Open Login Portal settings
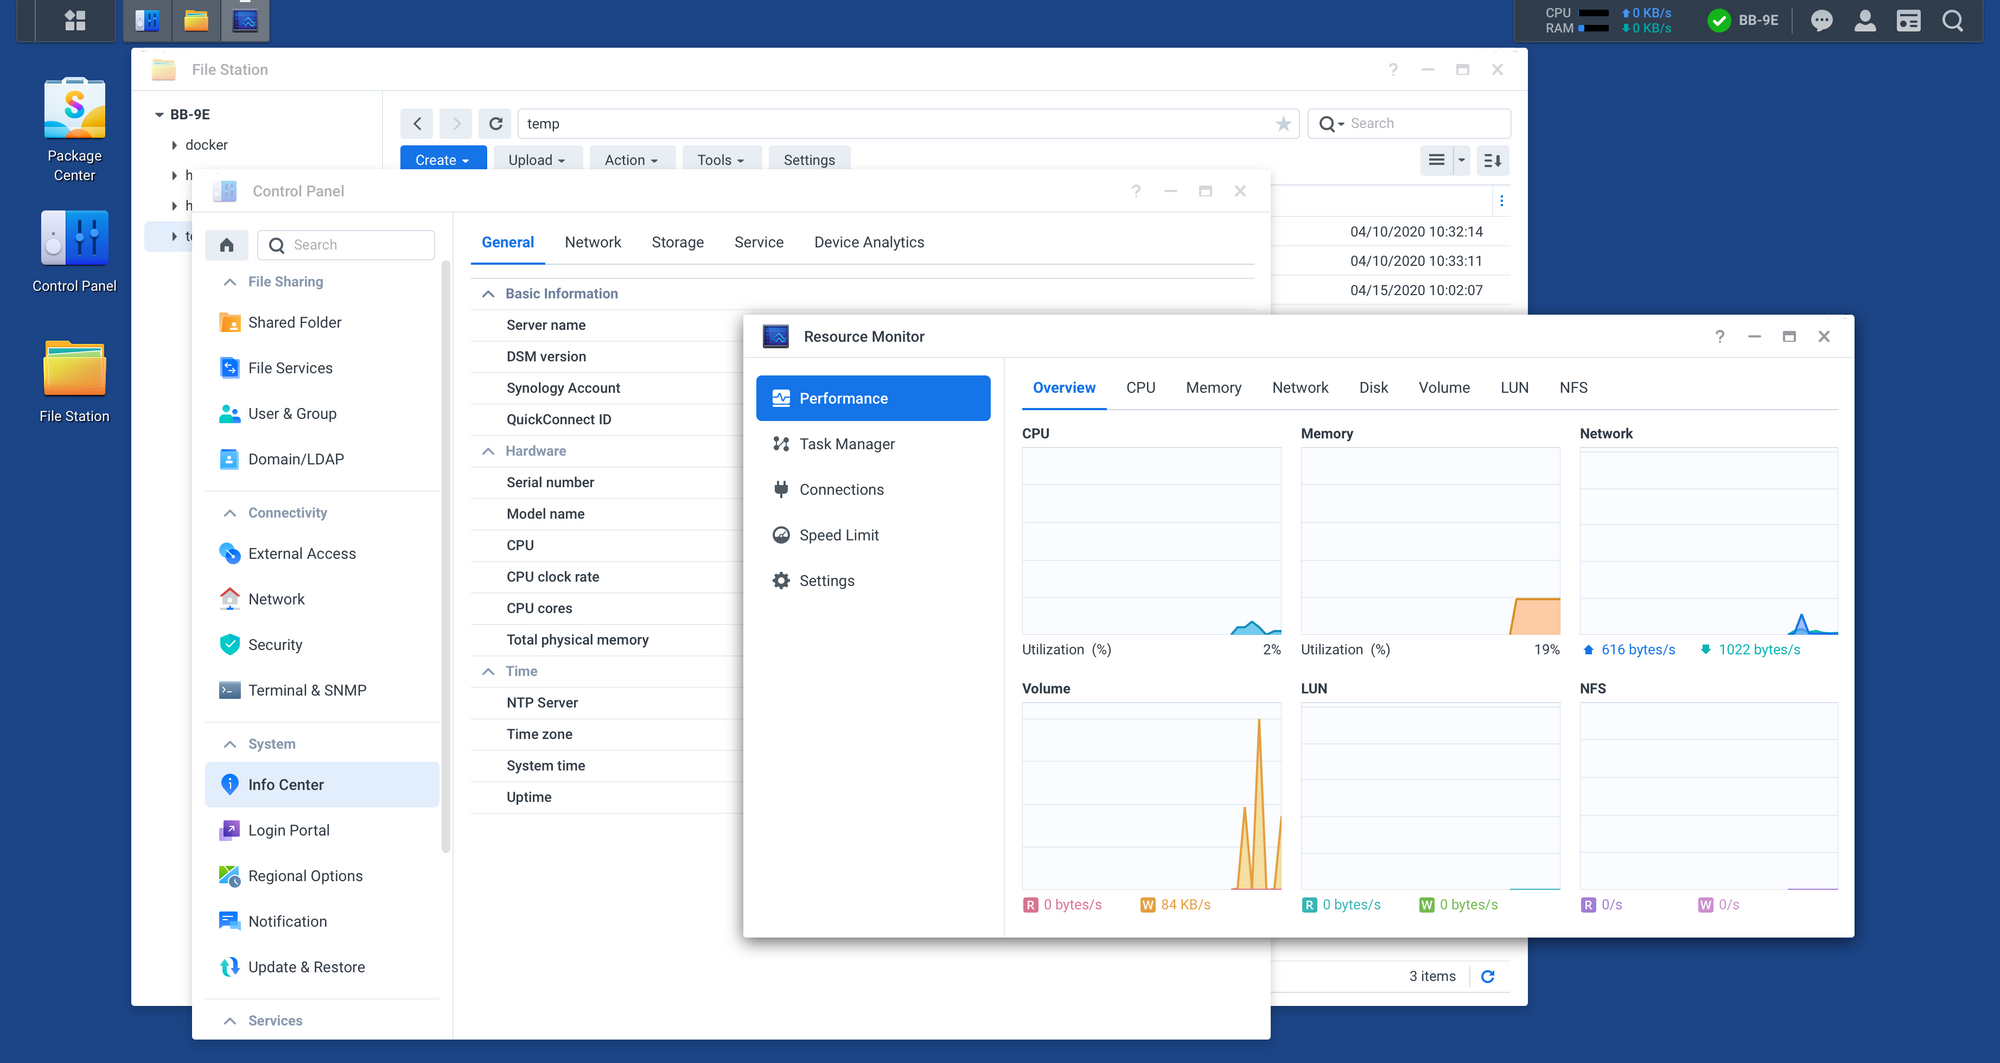 click(x=322, y=830)
